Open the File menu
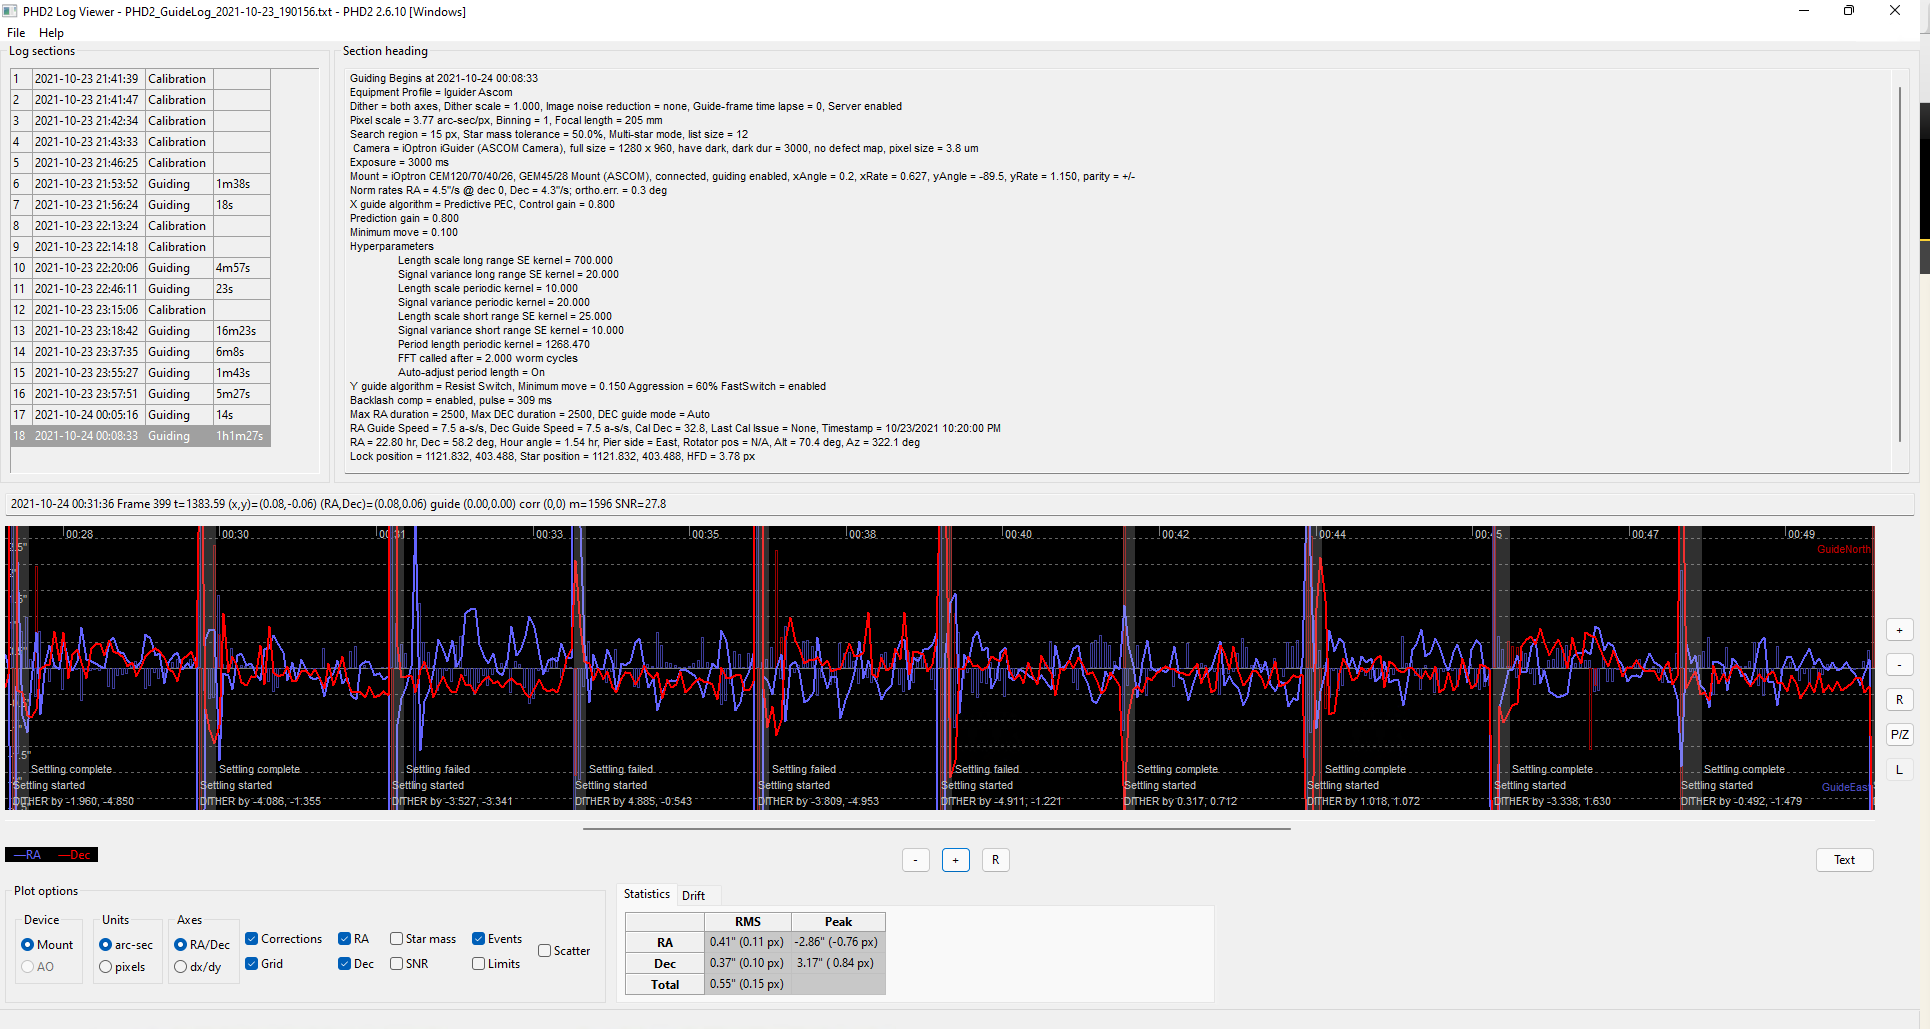Image resolution: width=1930 pixels, height=1029 pixels. [16, 33]
